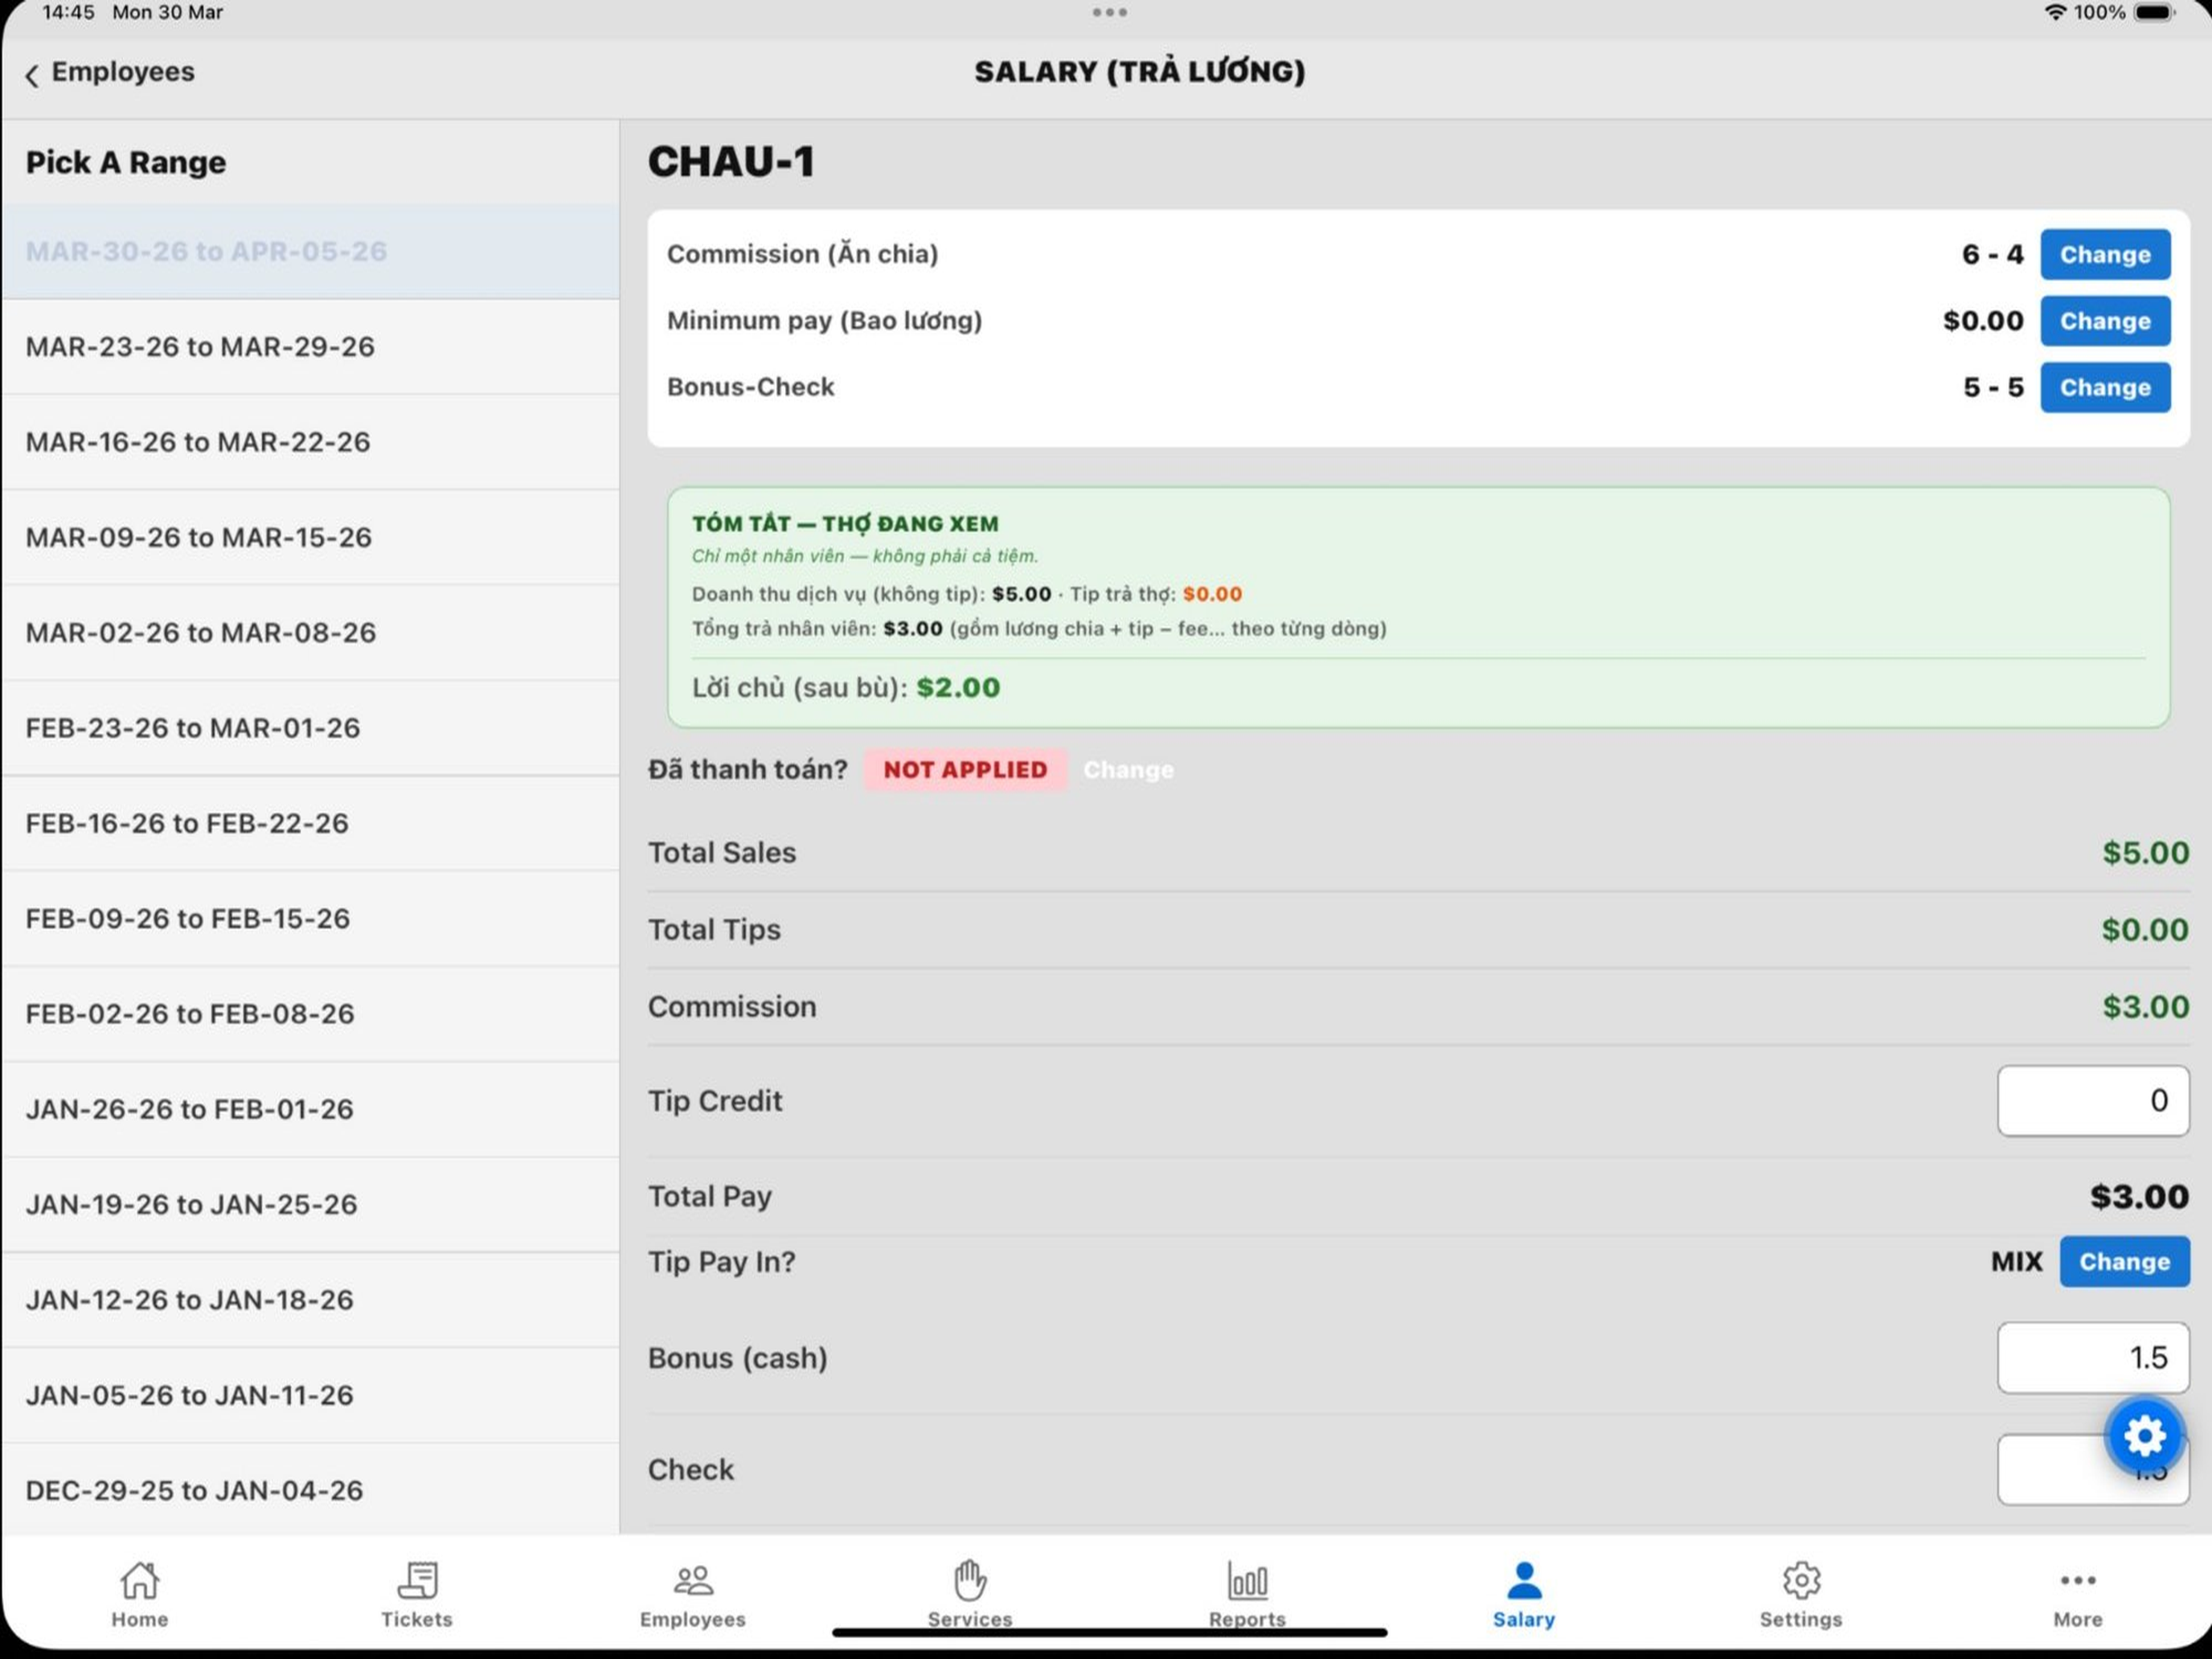Viewport: 2212px width, 1659px height.
Task: Select range MAR-30-26 to APR-05-26
Action: pyautogui.click(x=310, y=252)
